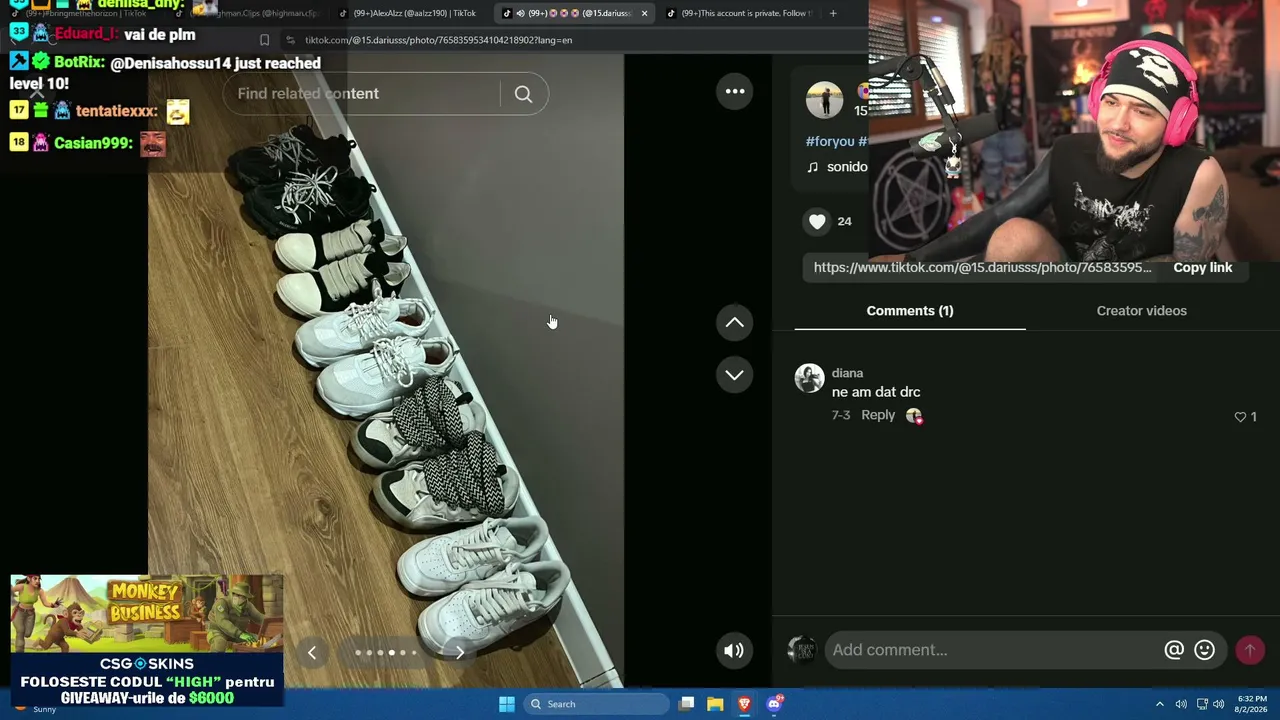Open the #foryou hashtag link
This screenshot has height=720, width=1280.
[830, 142]
